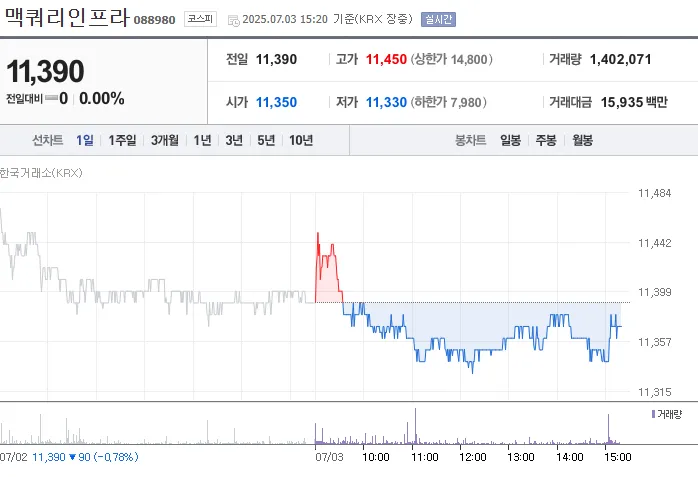This screenshot has width=698, height=477.
Task: Click the current price 11,390
Action: pos(45,71)
